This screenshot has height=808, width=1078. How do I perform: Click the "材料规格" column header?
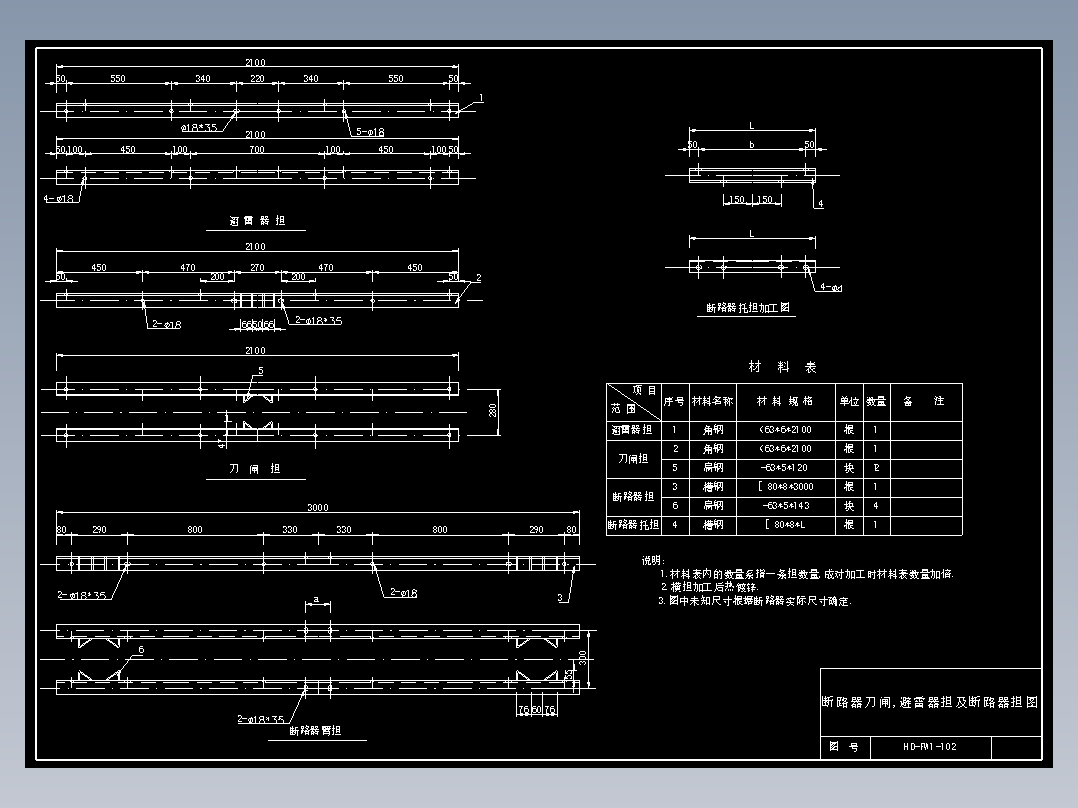pos(785,401)
